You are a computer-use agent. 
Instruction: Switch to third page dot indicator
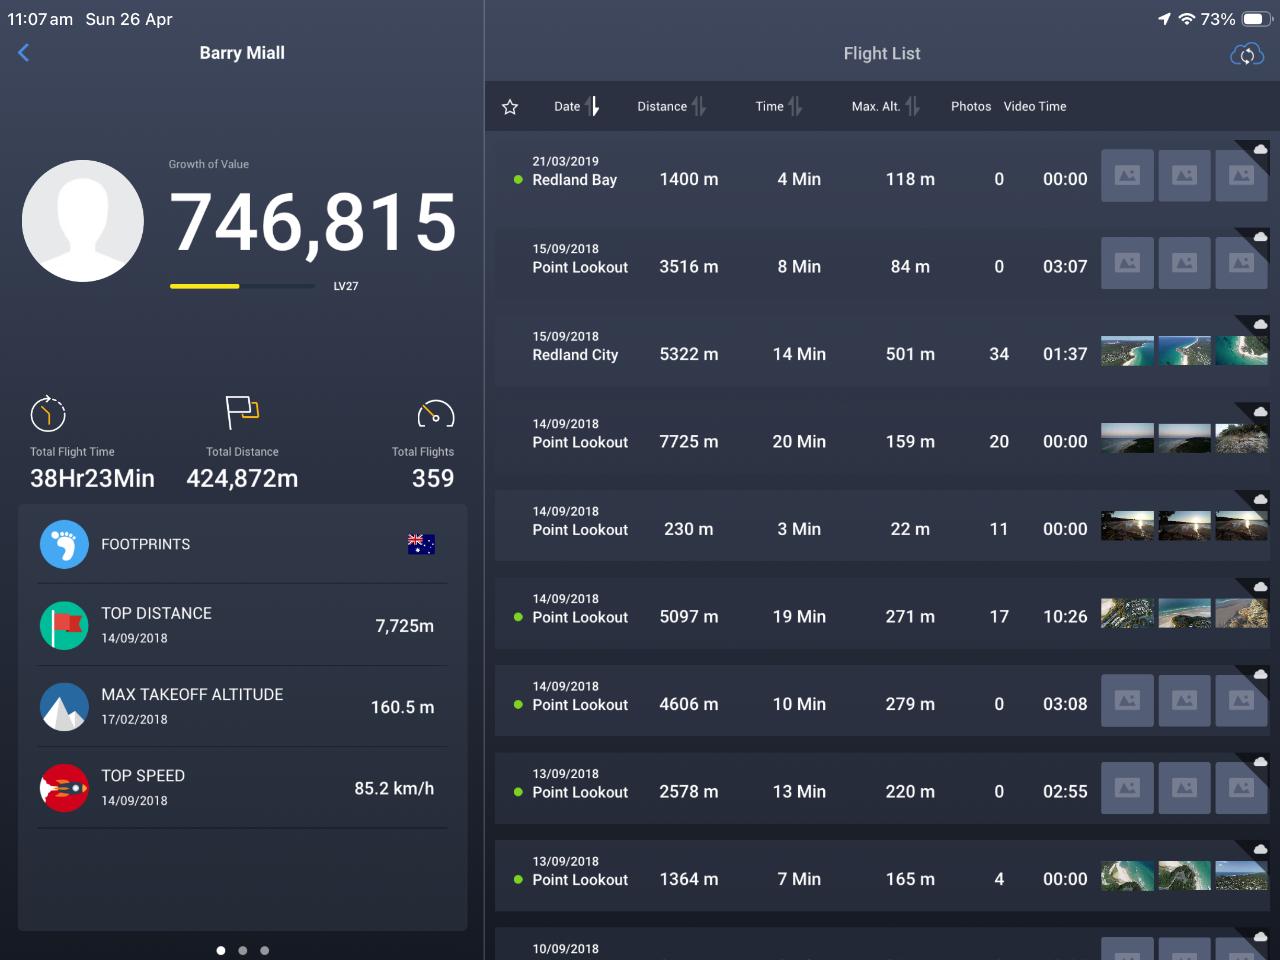(265, 950)
